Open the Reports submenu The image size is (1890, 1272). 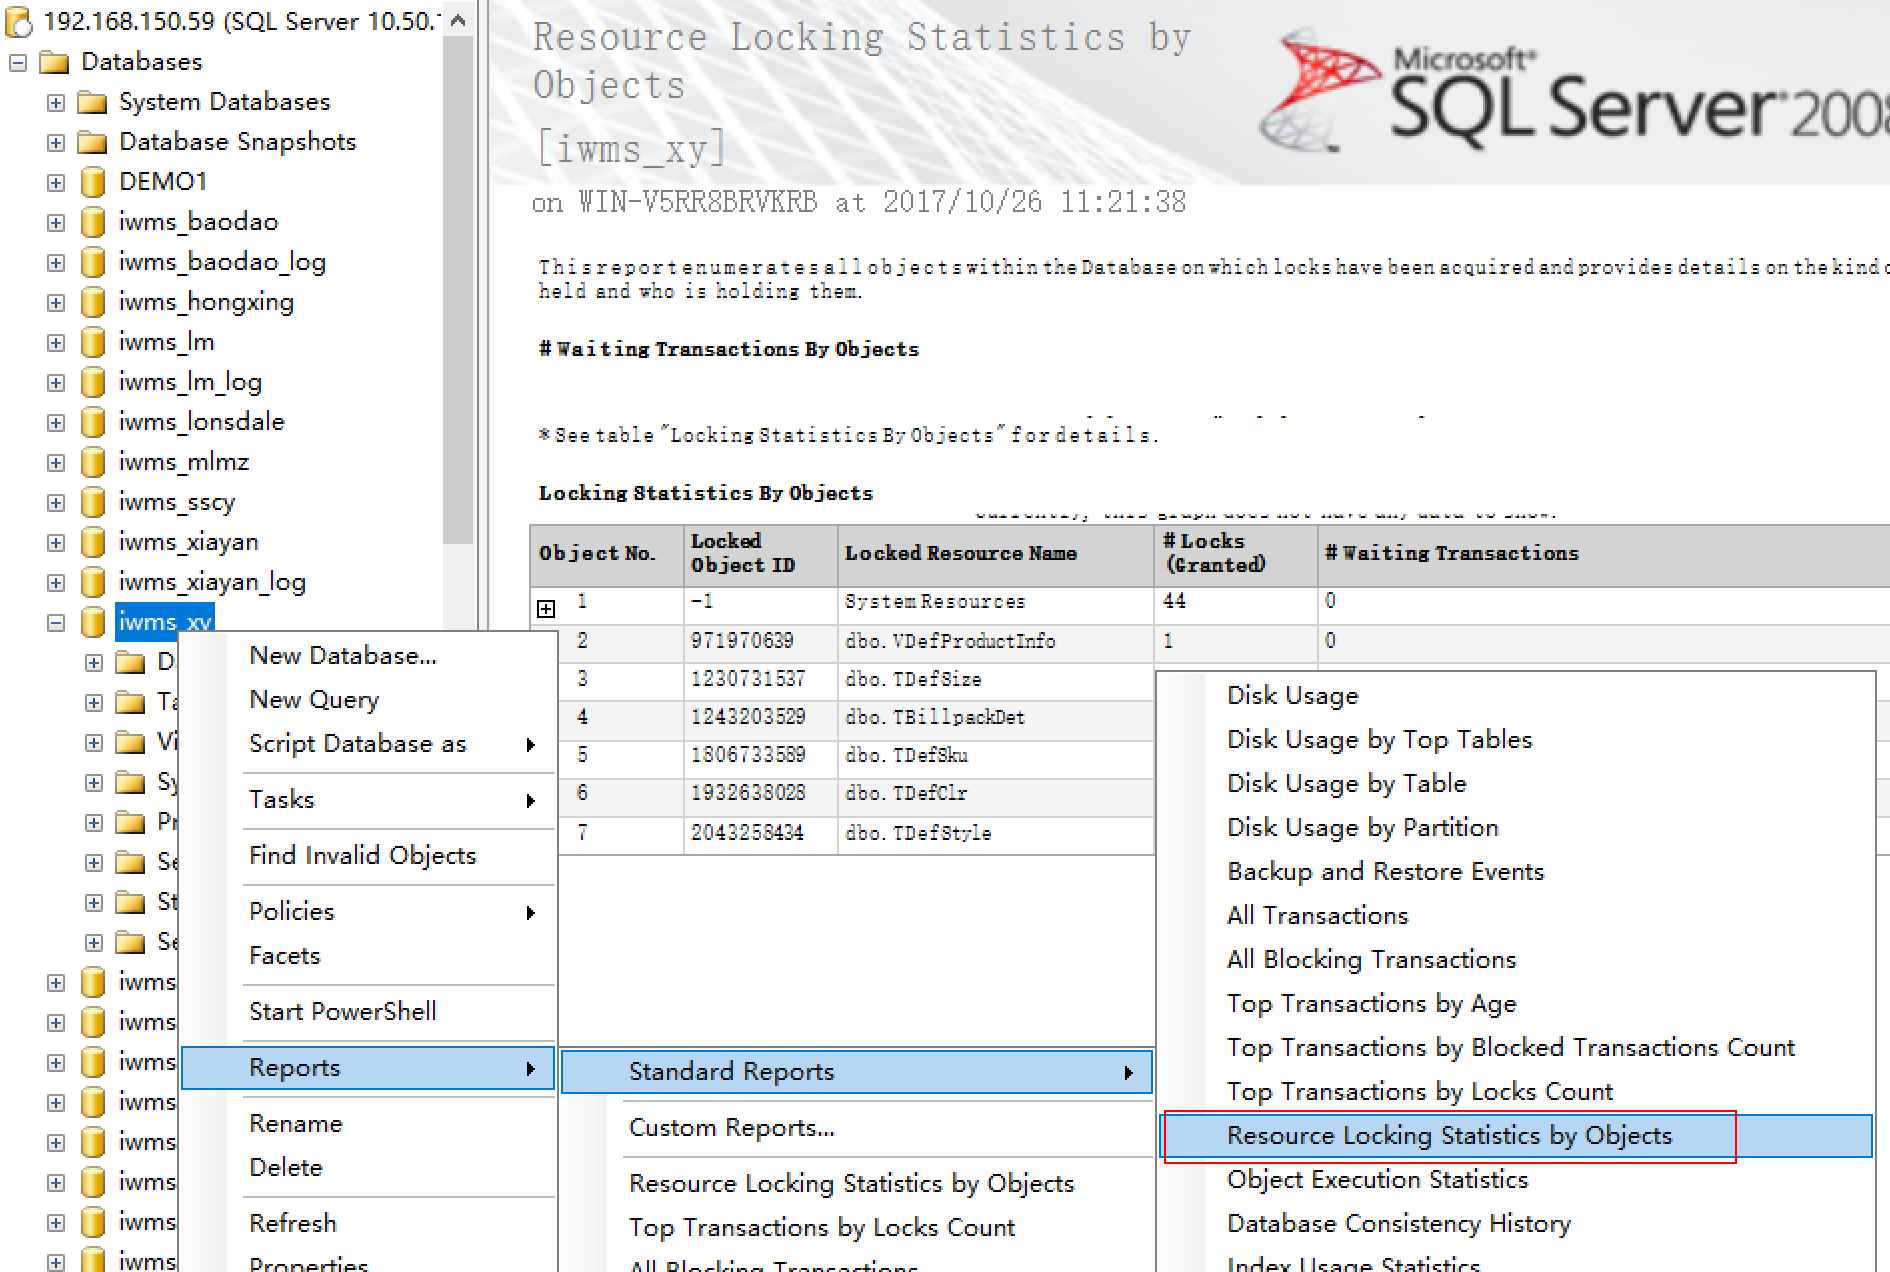[x=369, y=1068]
